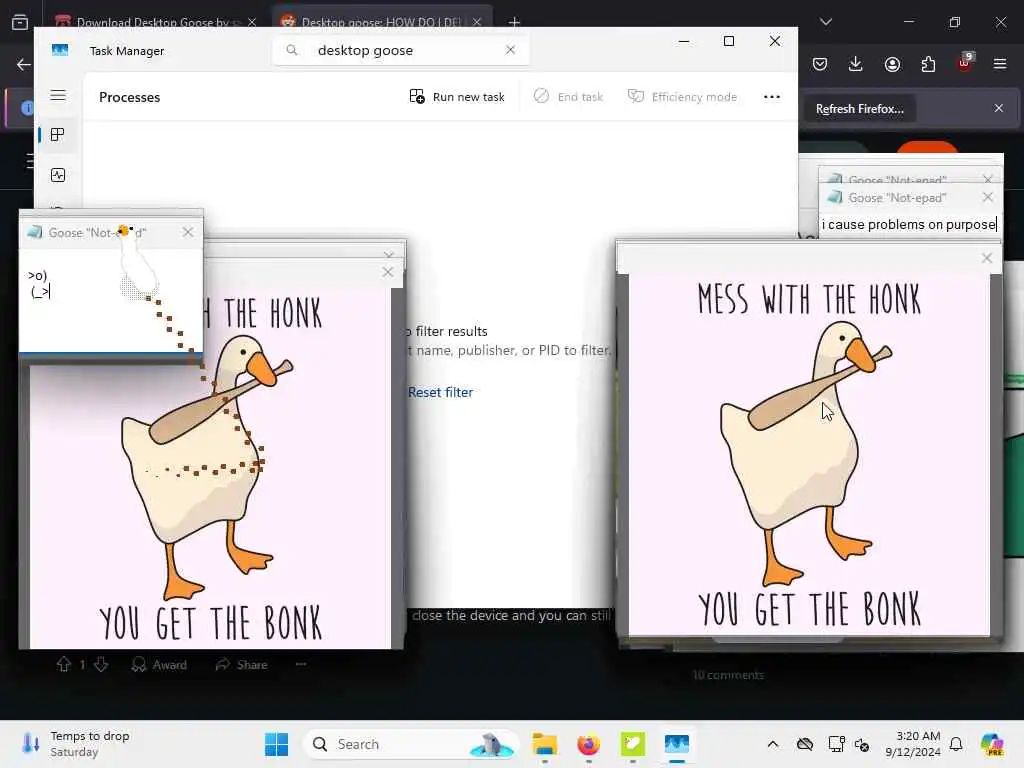Screen dimensions: 1024x768
Task: Downvote the Reddit post
Action: (101, 664)
